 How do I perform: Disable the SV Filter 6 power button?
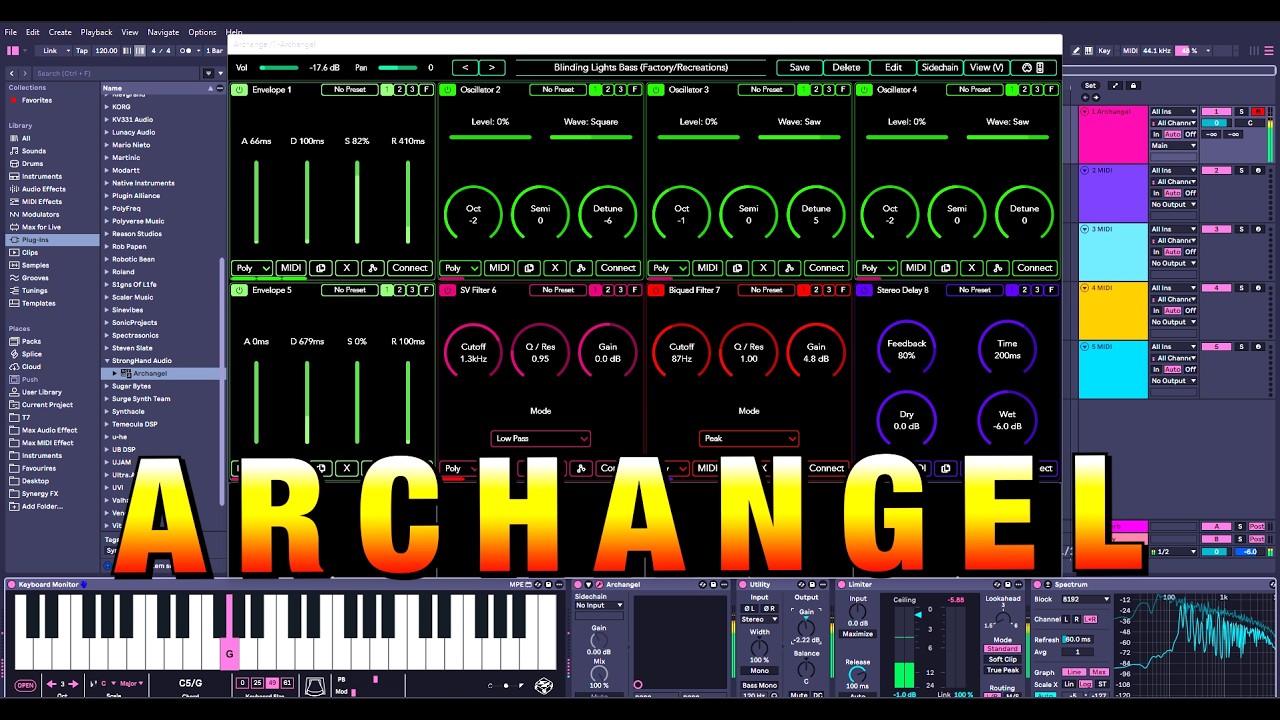click(448, 290)
